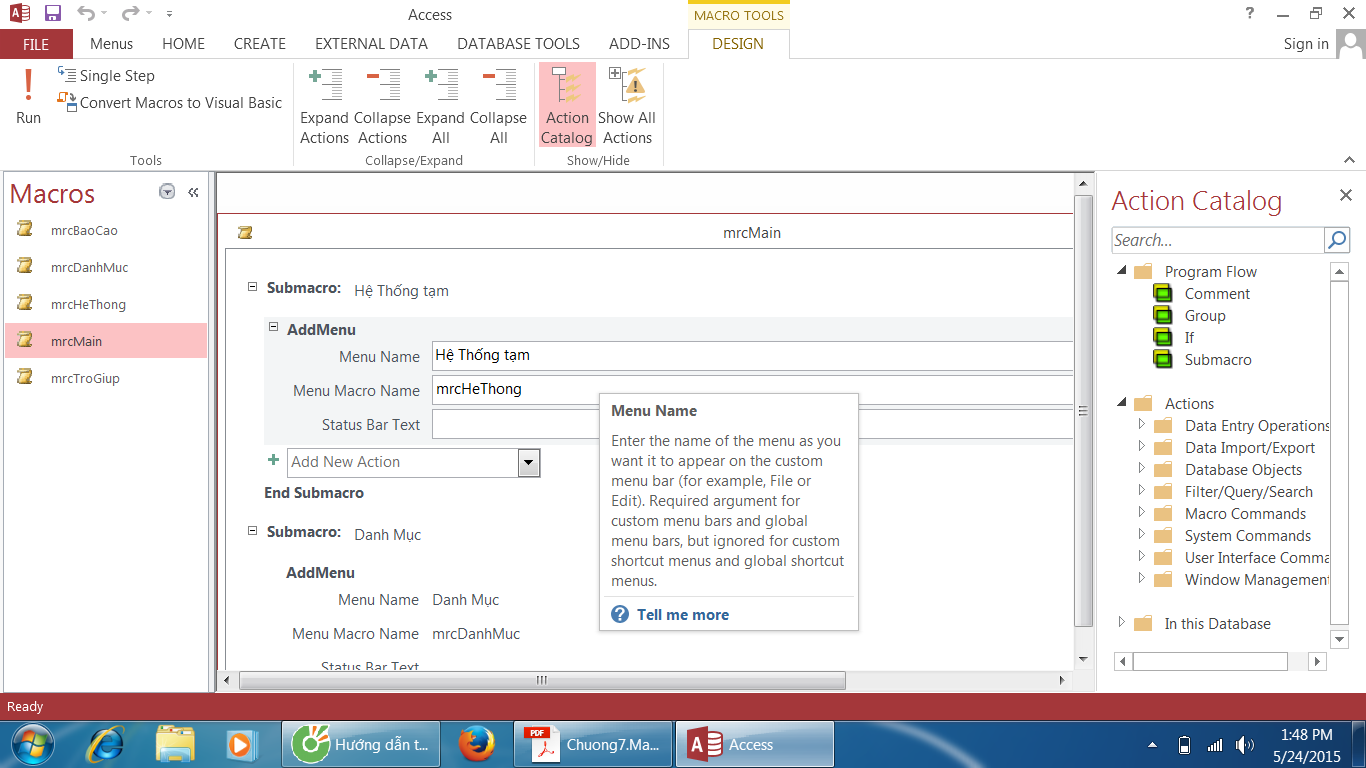Collapse the Hệ Thống tạm submacro

tap(253, 287)
